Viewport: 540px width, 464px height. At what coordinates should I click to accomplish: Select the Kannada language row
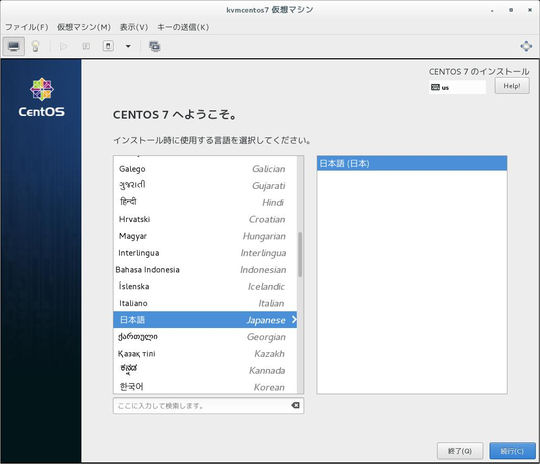[x=205, y=370]
